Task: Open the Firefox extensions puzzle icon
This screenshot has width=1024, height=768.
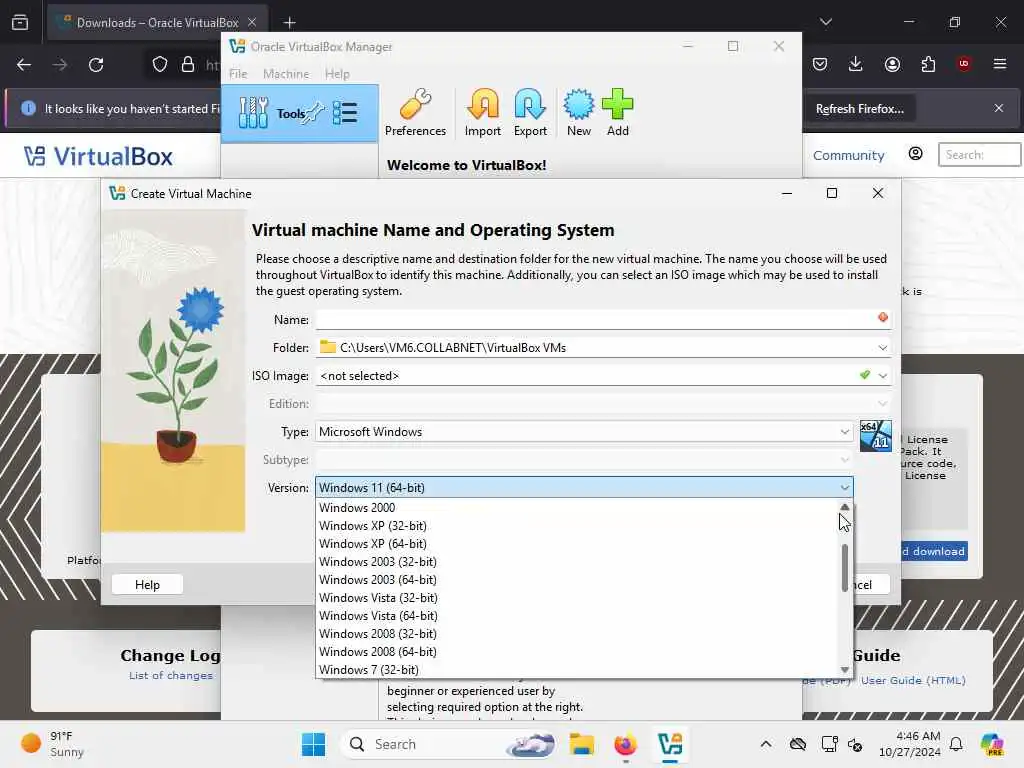Action: [928, 64]
